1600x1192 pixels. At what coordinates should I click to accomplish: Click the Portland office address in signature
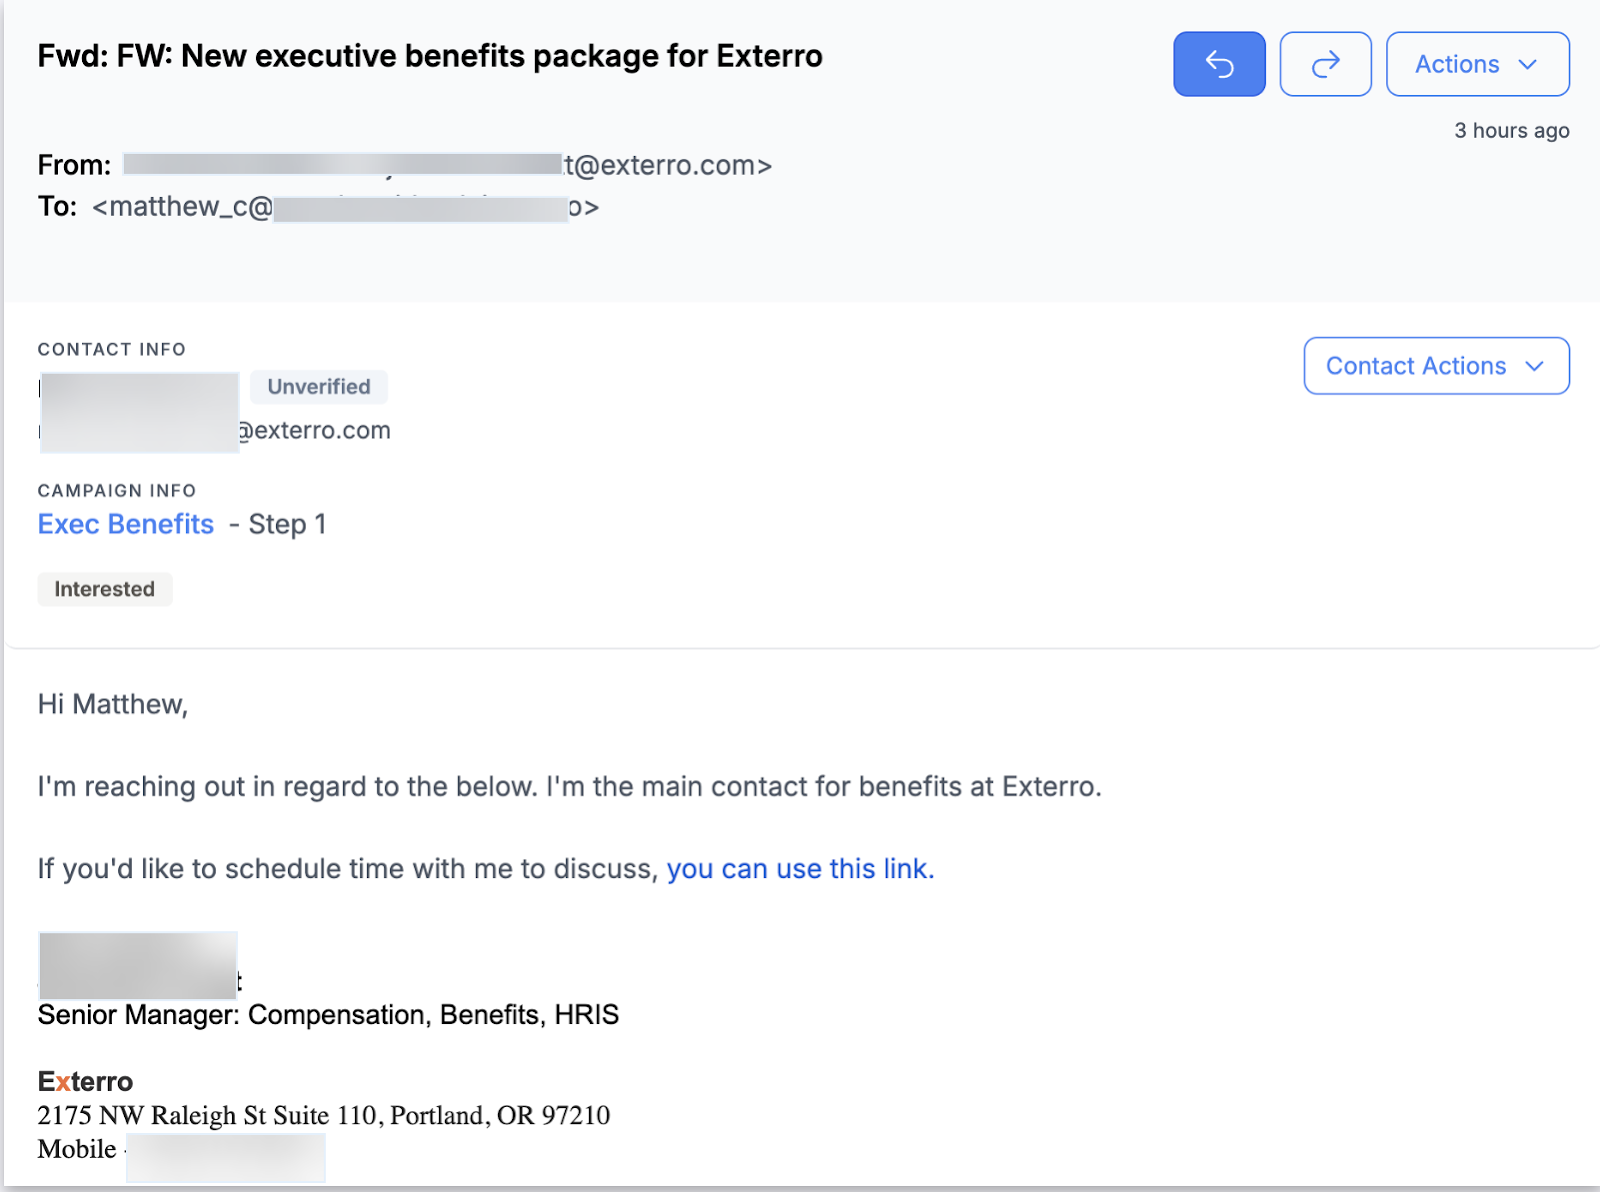(x=323, y=1115)
